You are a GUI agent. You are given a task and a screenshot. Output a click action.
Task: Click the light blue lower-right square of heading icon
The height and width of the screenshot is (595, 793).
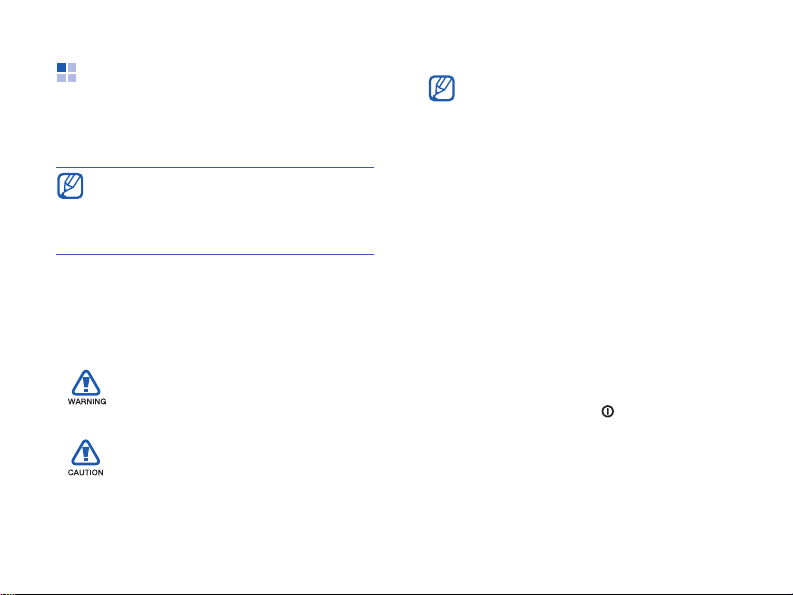72,78
